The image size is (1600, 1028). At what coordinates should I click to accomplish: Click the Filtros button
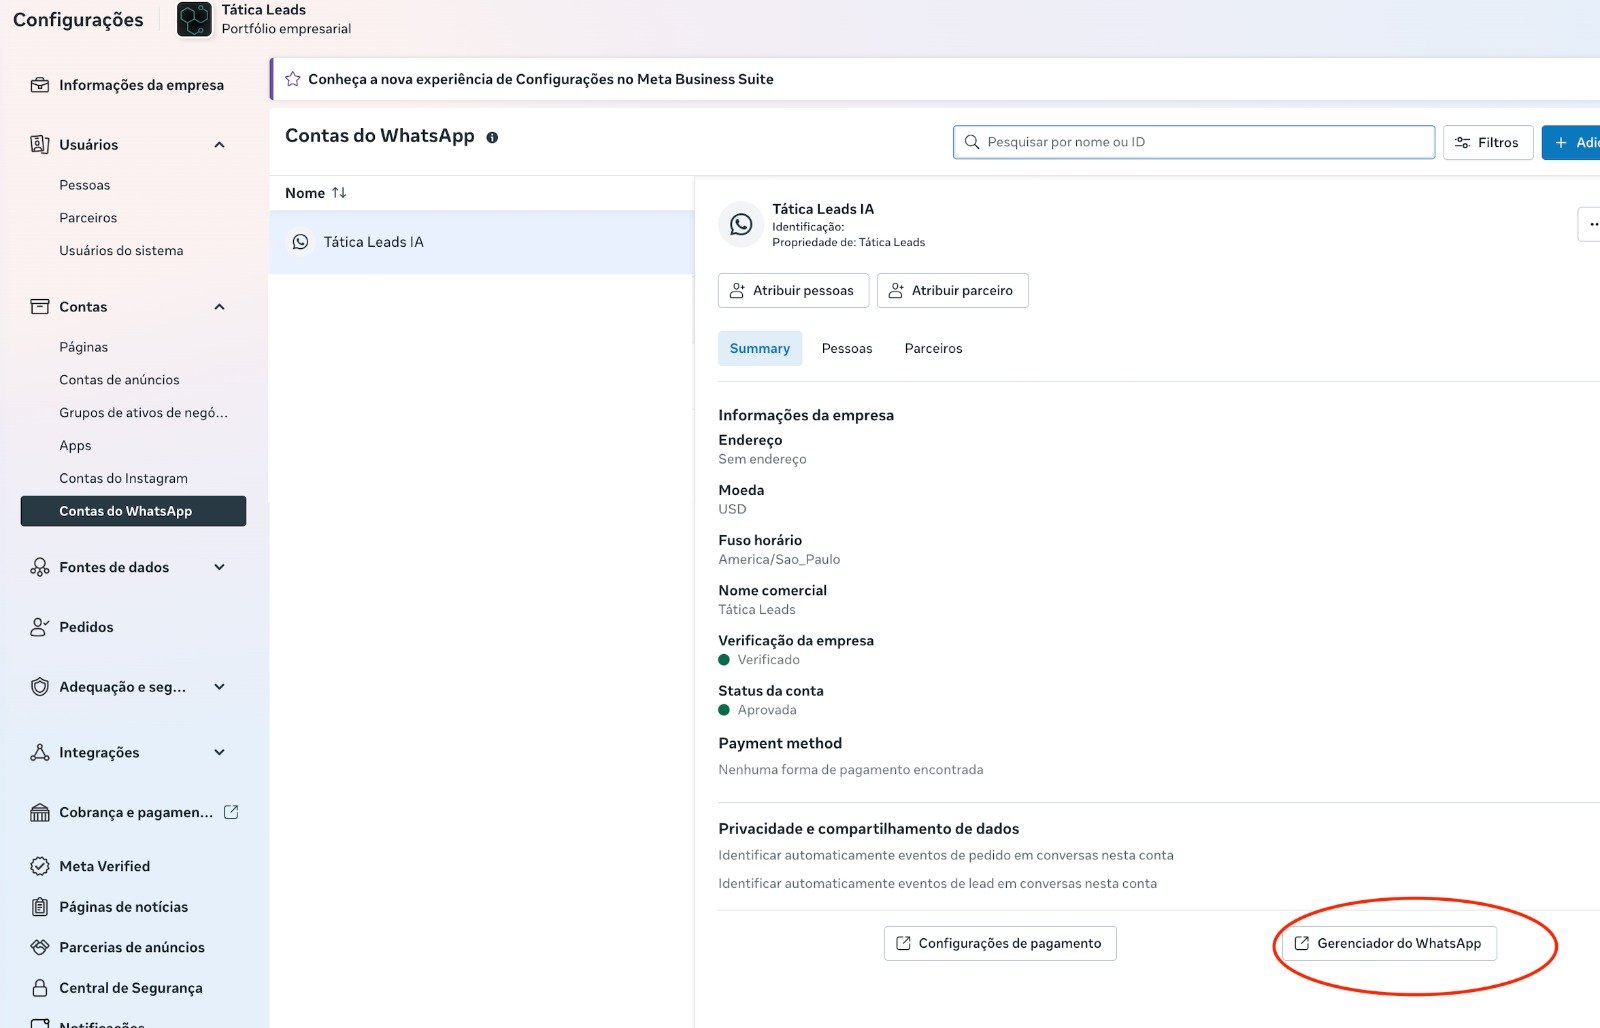(x=1488, y=142)
